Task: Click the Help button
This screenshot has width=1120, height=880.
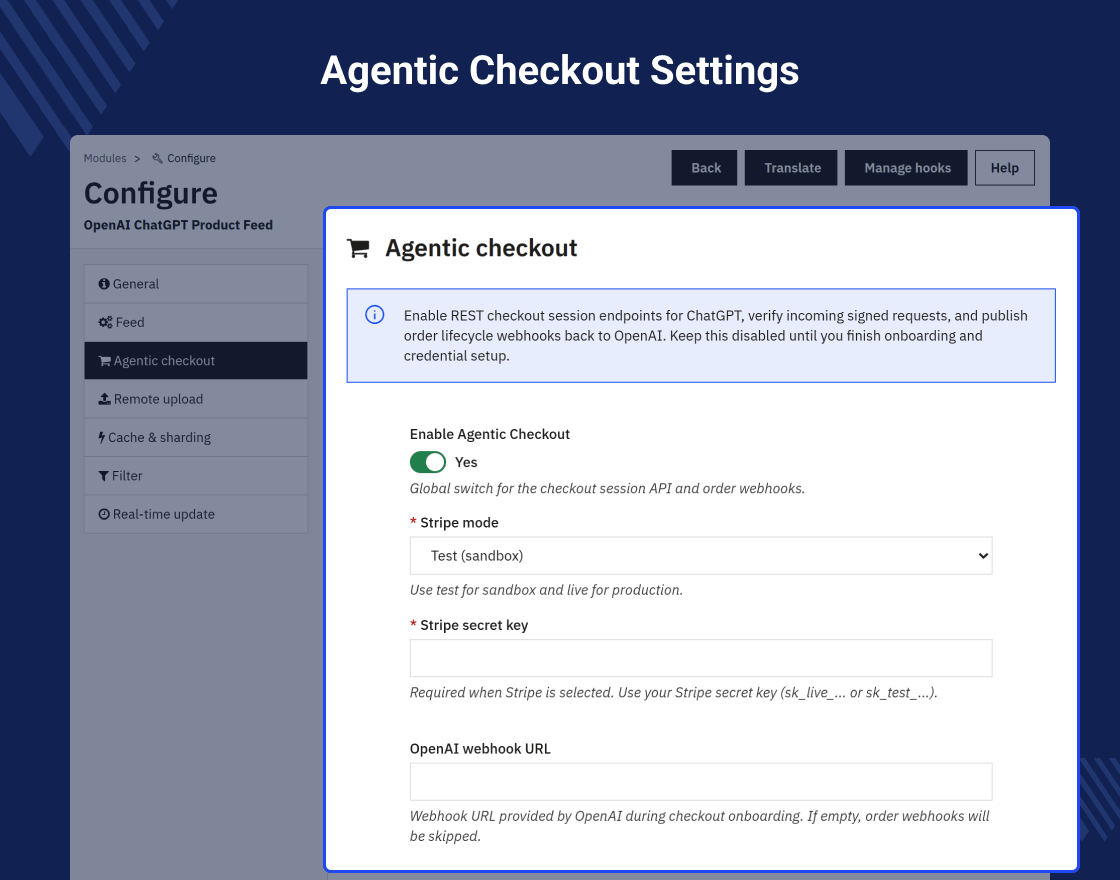Action: coord(1004,168)
